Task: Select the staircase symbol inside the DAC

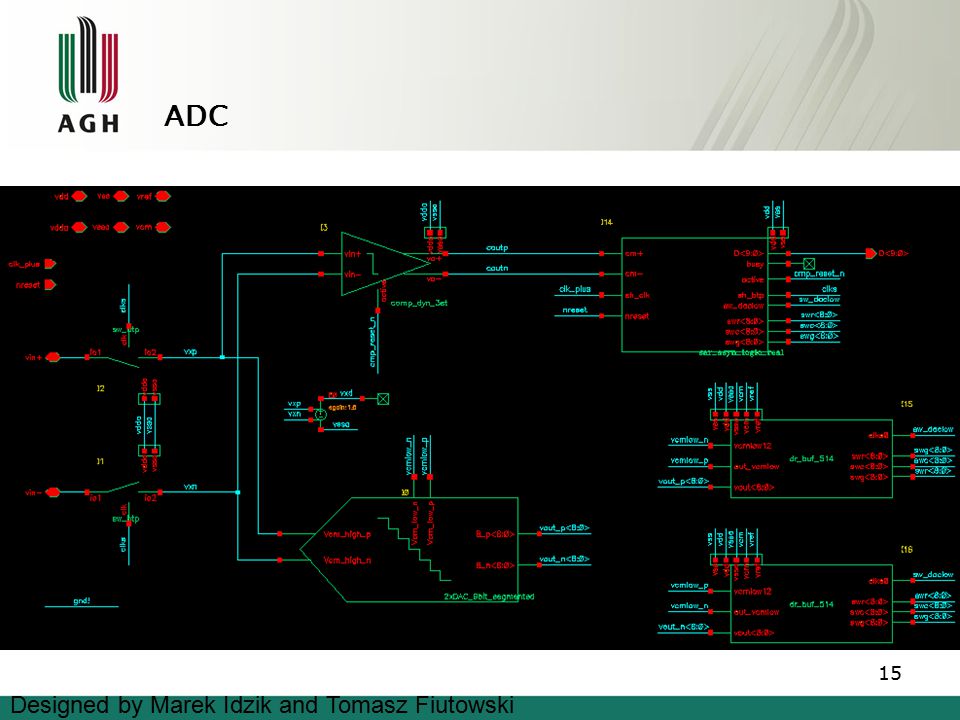Action: [x=414, y=549]
